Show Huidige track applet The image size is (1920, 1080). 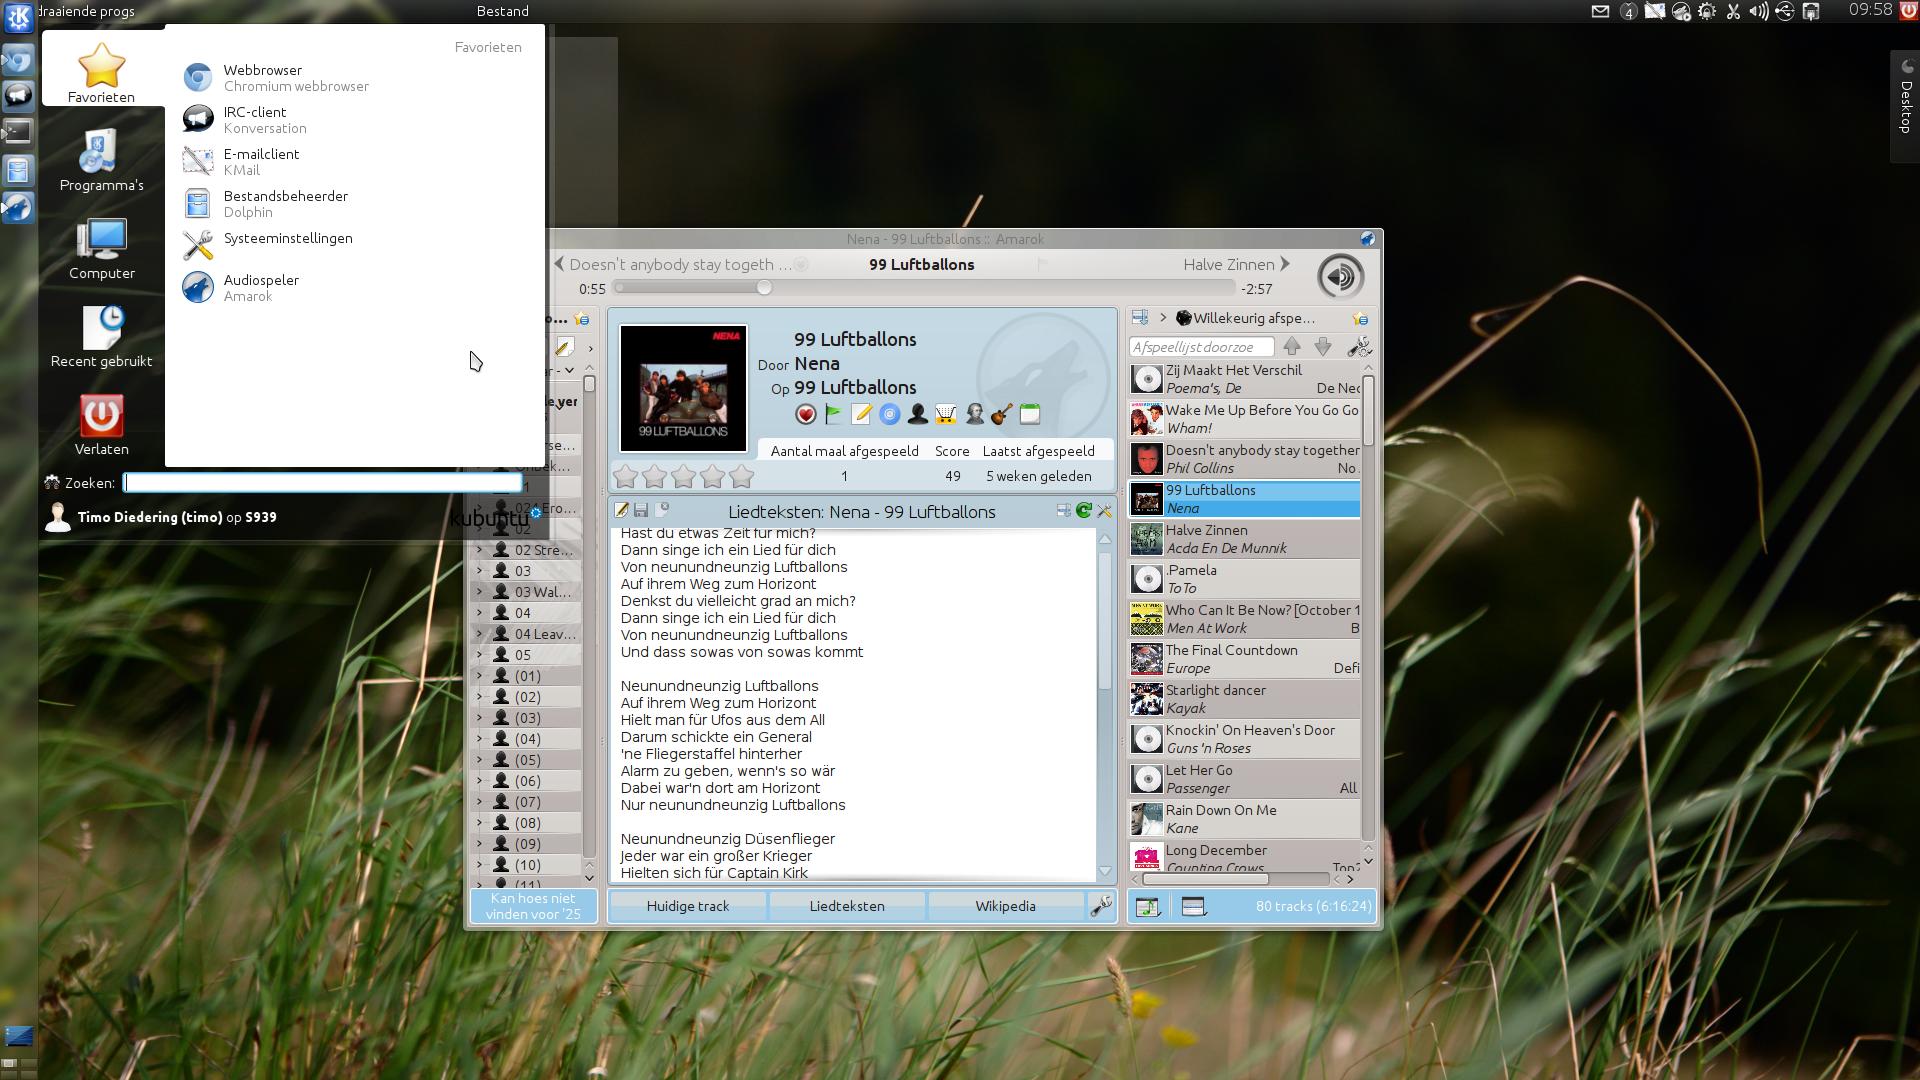[688, 906]
